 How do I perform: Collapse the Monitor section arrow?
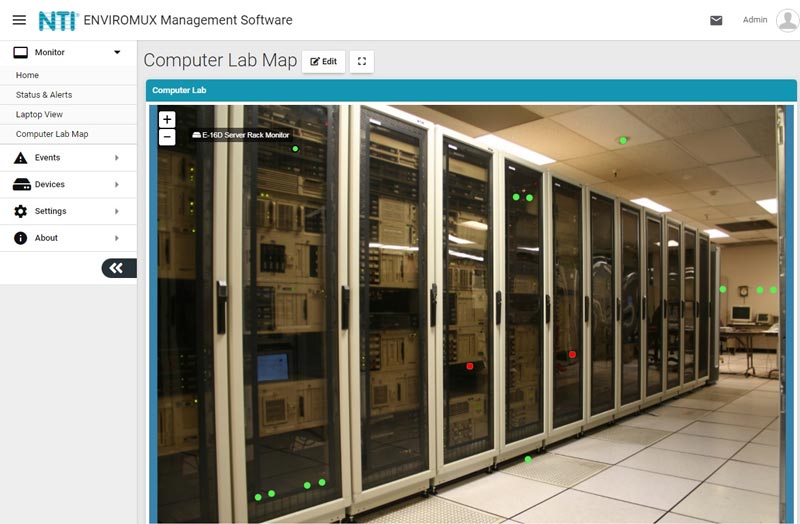click(117, 52)
